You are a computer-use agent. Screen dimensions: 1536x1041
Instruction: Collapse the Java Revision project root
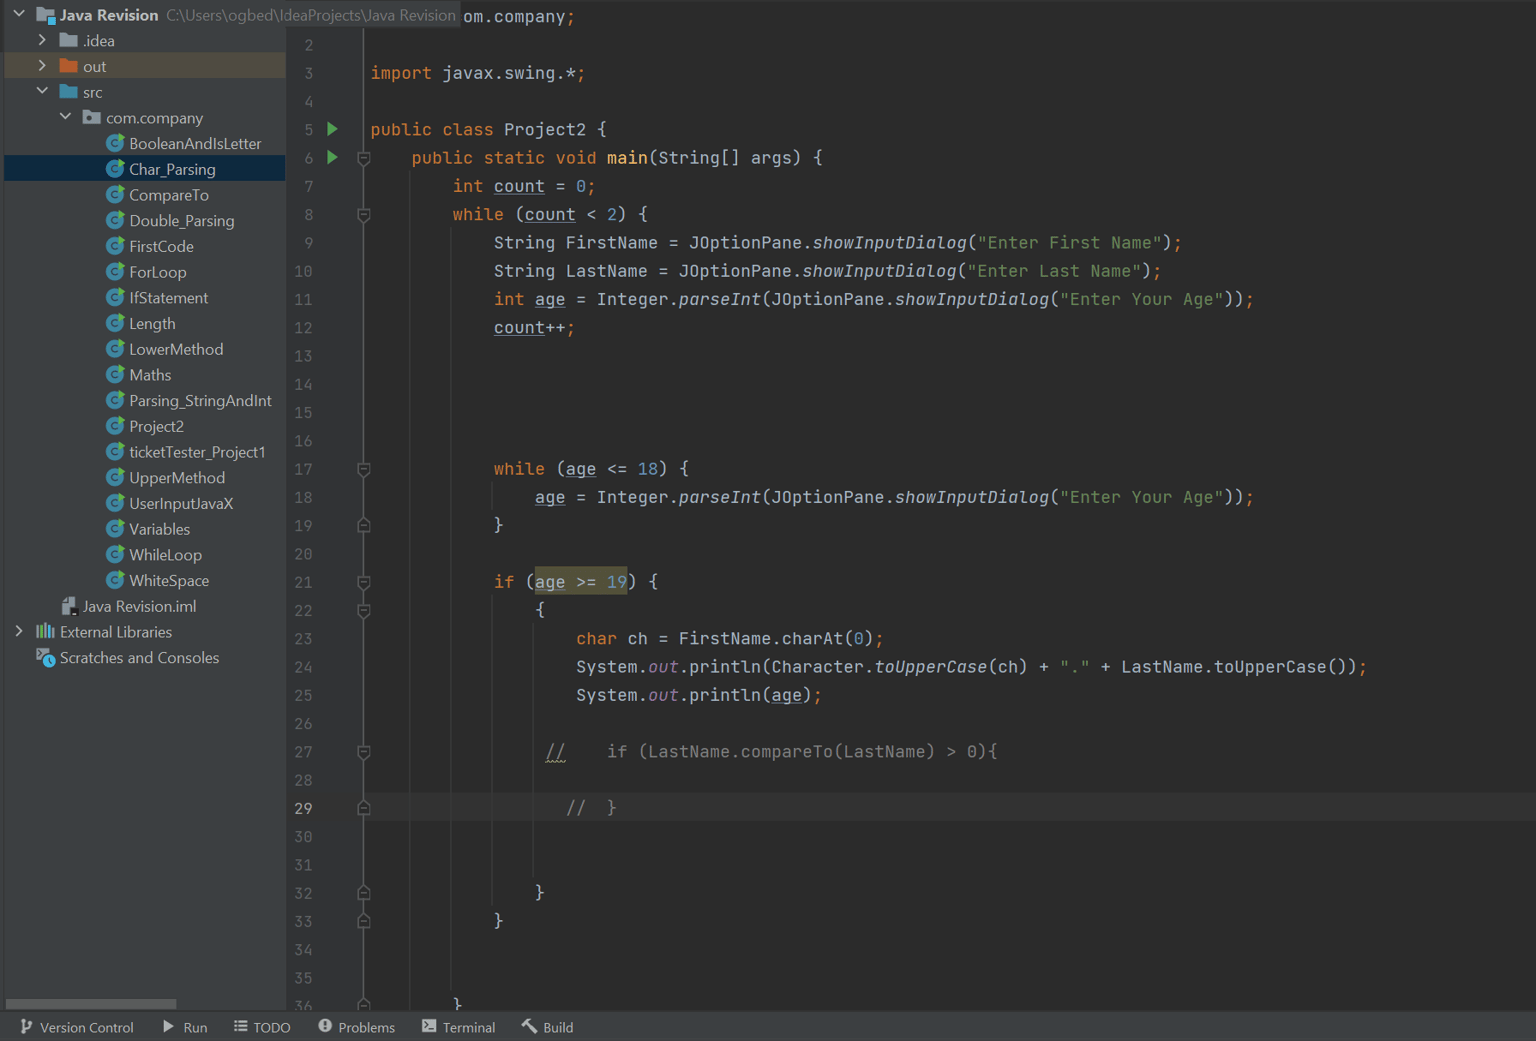[x=19, y=14]
